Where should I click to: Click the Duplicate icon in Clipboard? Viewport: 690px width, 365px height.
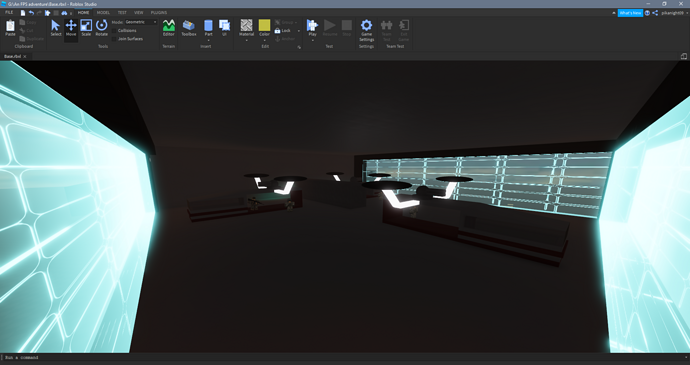click(22, 39)
